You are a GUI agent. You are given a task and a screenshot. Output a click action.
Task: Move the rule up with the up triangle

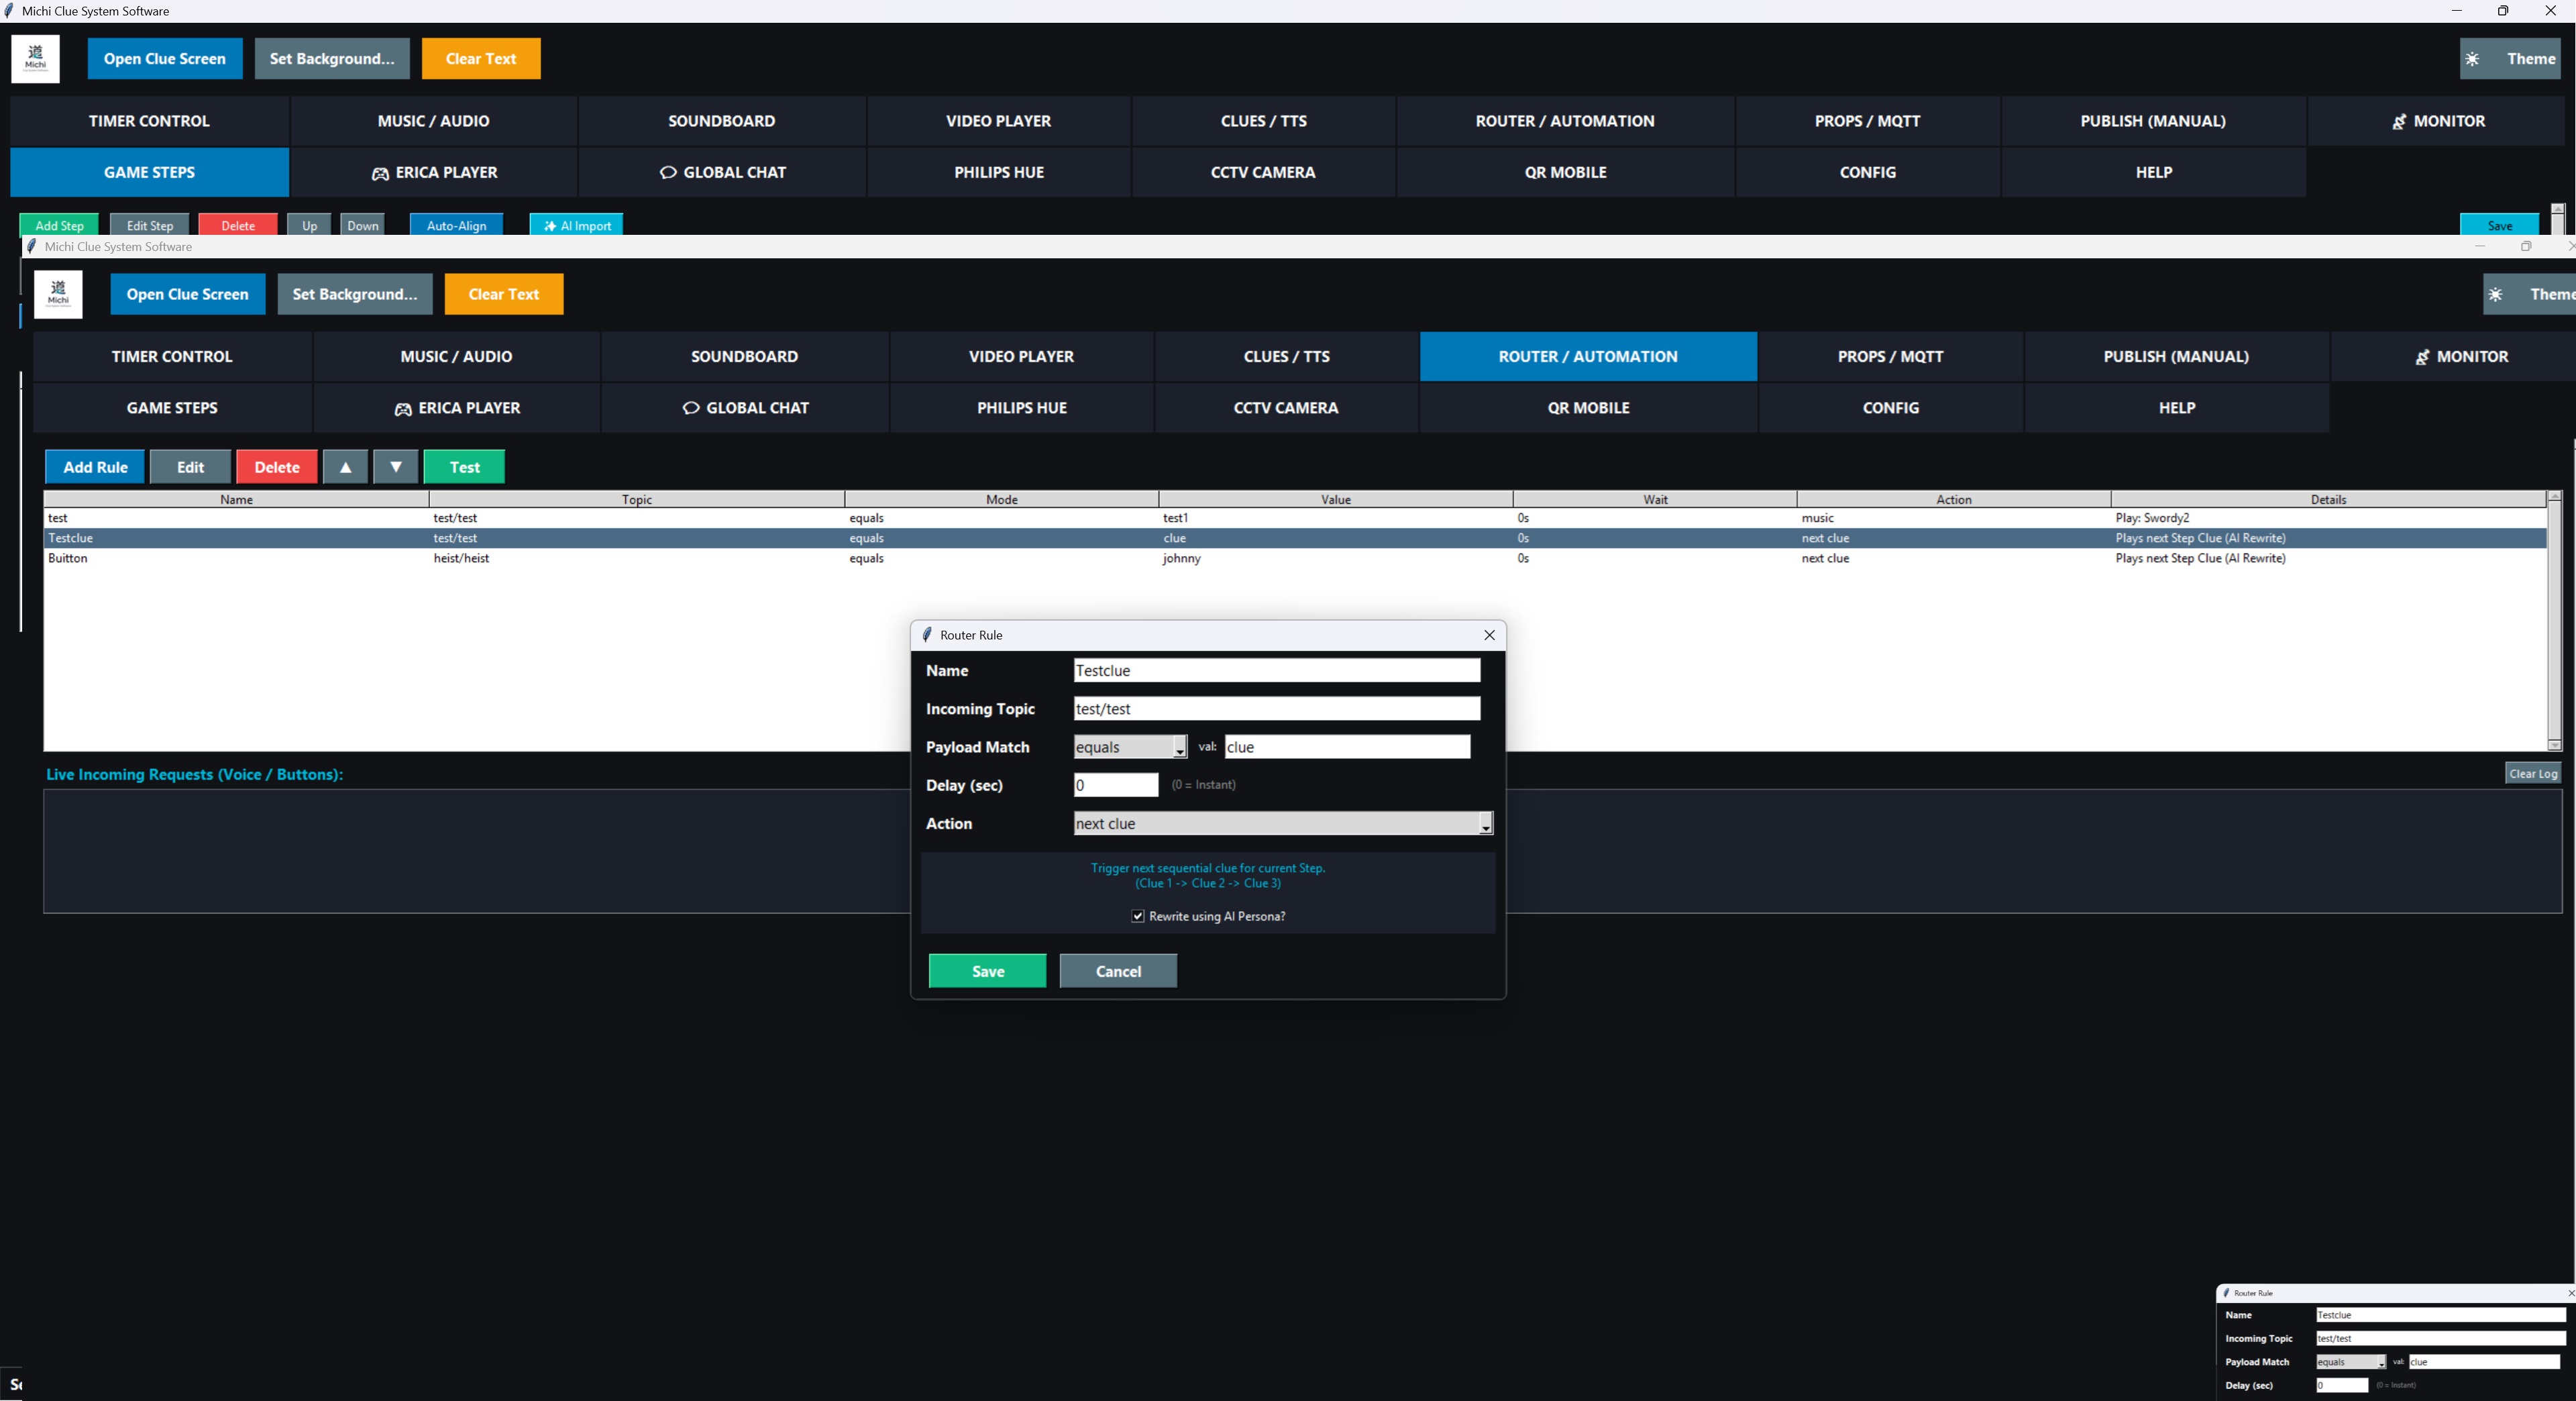(x=345, y=467)
